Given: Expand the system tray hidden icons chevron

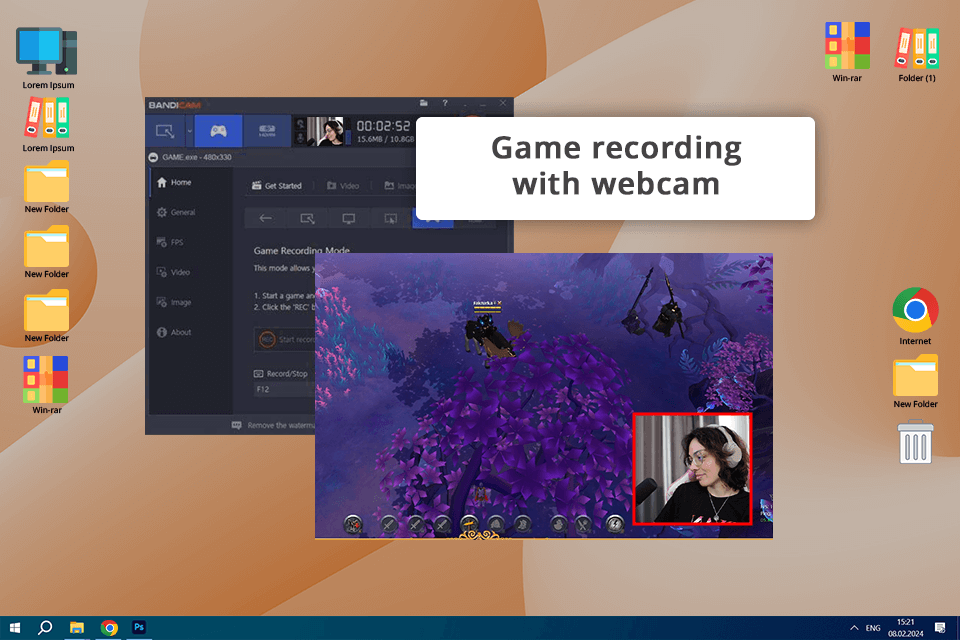Looking at the screenshot, I should [x=854, y=628].
